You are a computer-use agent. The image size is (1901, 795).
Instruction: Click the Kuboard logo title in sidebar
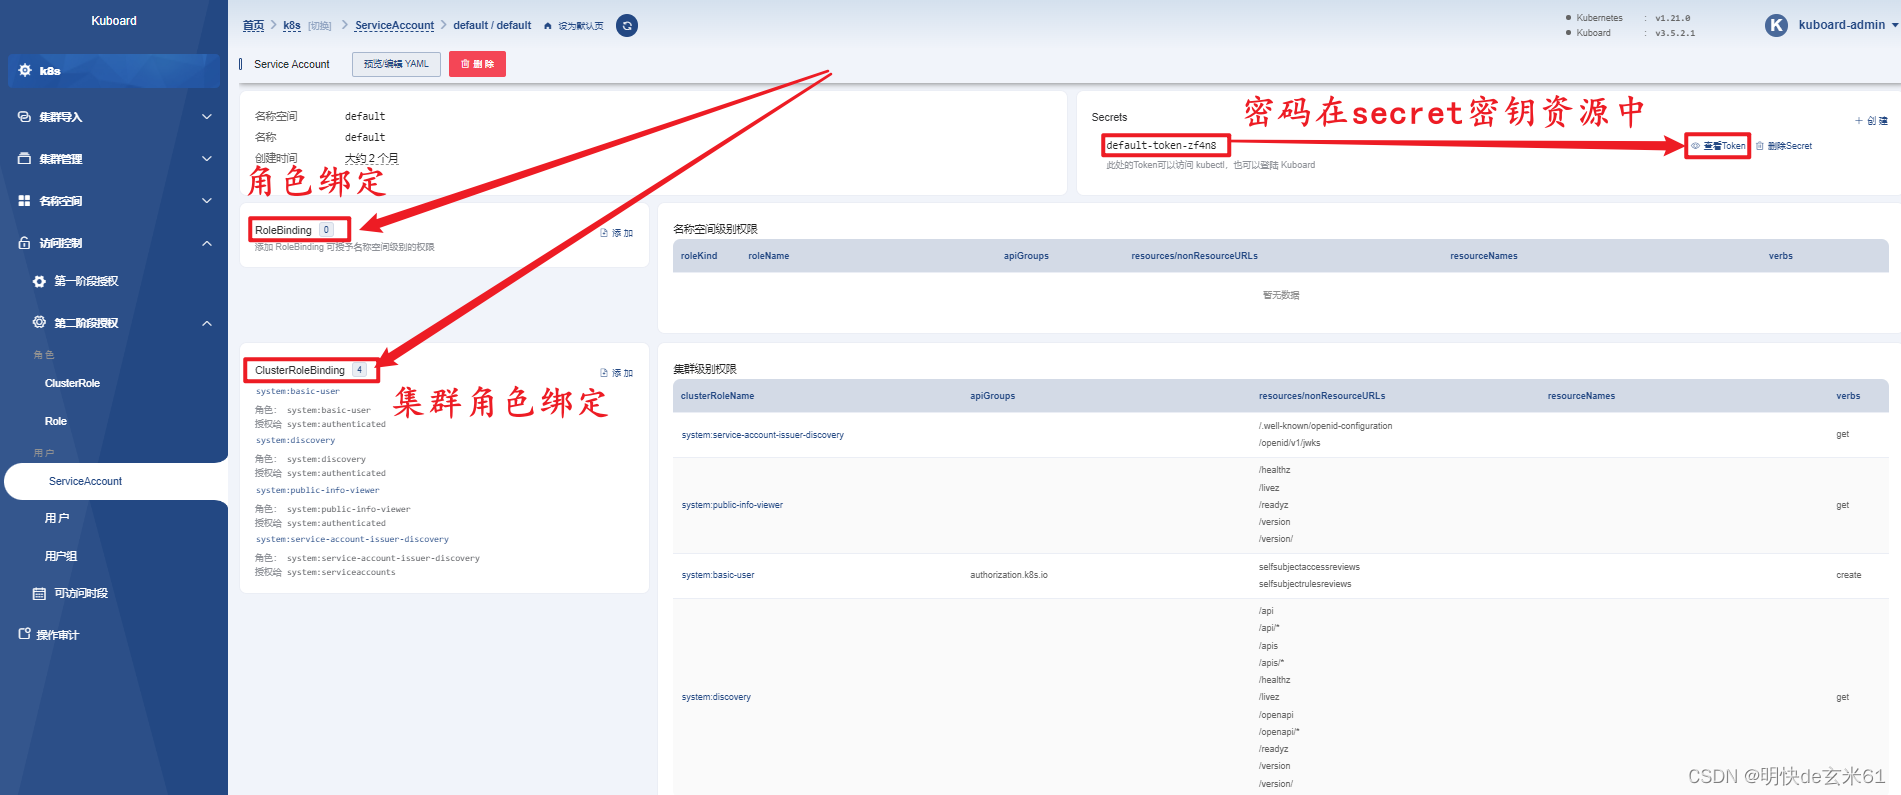click(x=114, y=21)
